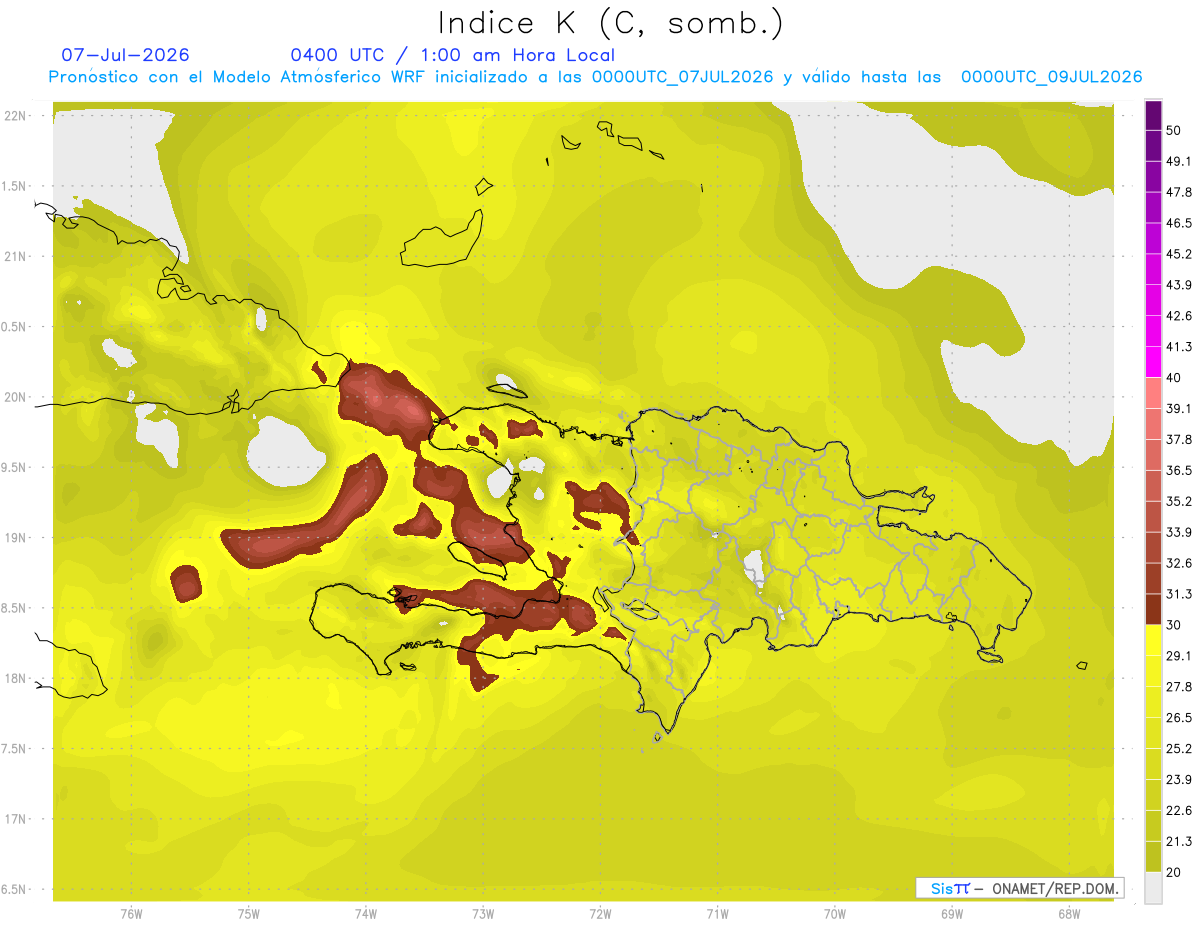Click the "70W" longitude label

835,914
